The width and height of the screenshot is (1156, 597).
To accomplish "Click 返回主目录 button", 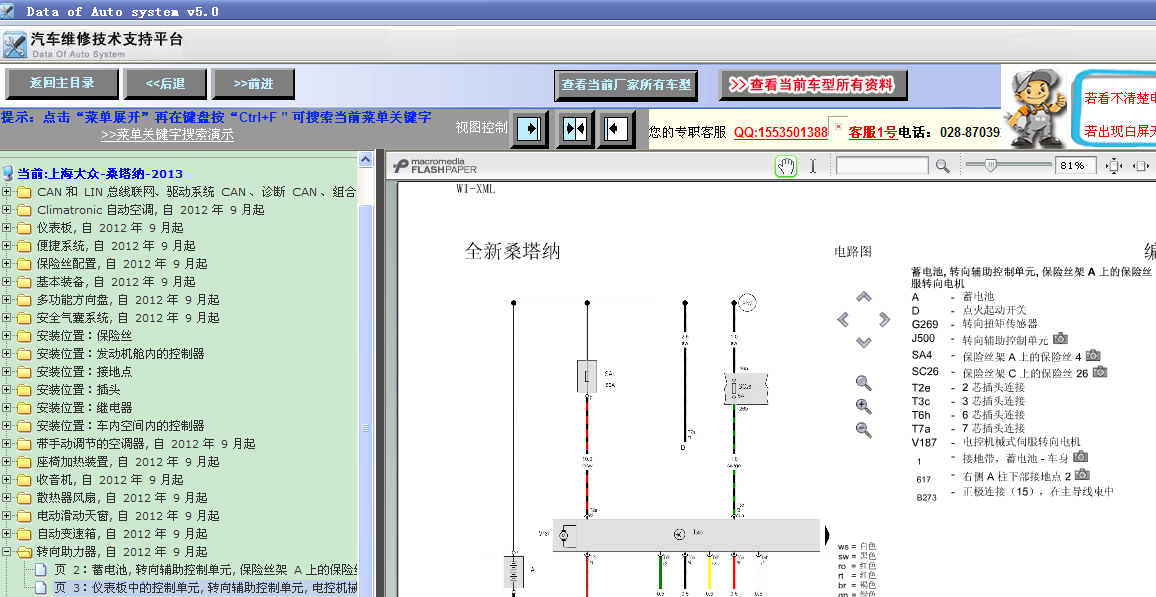I will (x=62, y=83).
